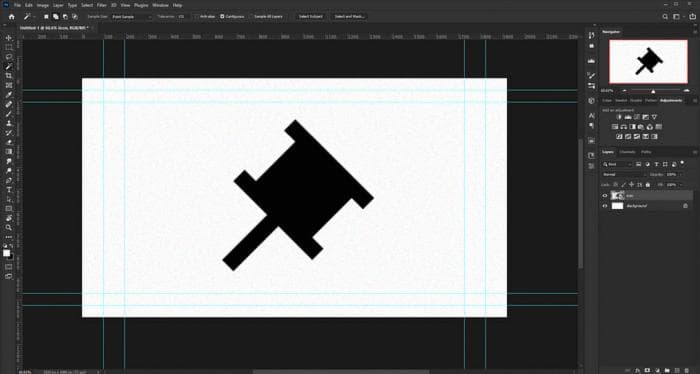This screenshot has height=374, width=700.
Task: Click the Navigator zoom out button
Action: tap(624, 91)
